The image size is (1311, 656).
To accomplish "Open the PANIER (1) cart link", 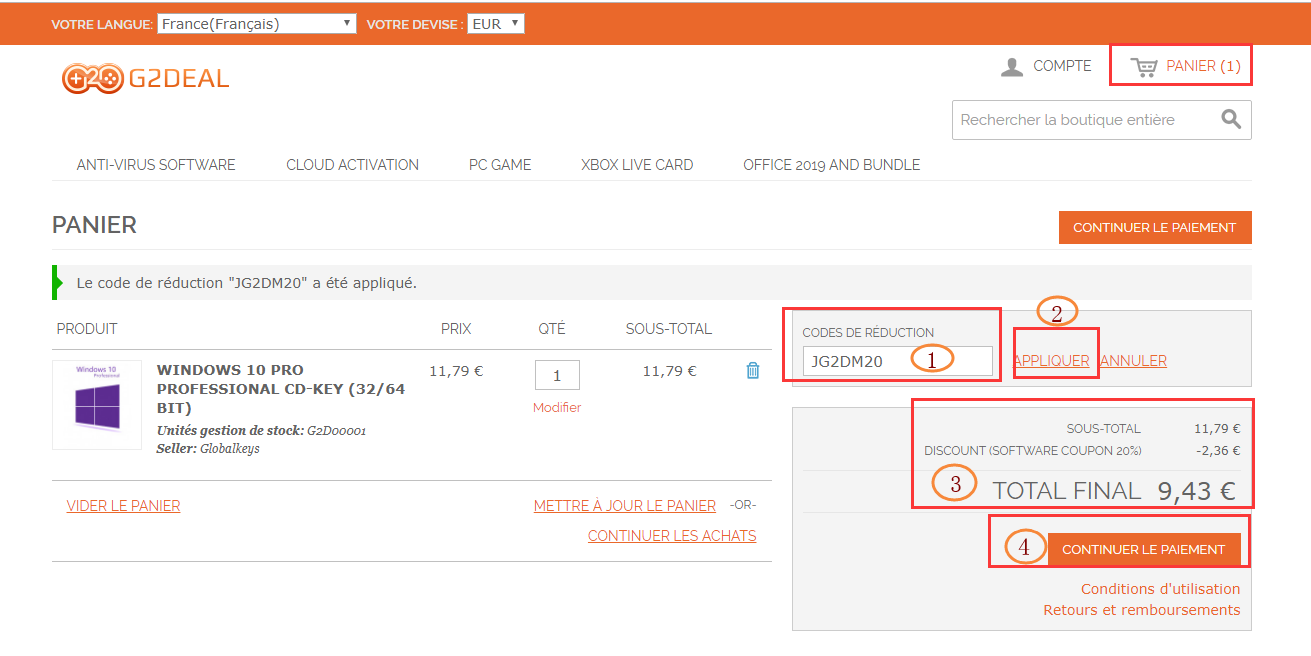I will click(1203, 66).
